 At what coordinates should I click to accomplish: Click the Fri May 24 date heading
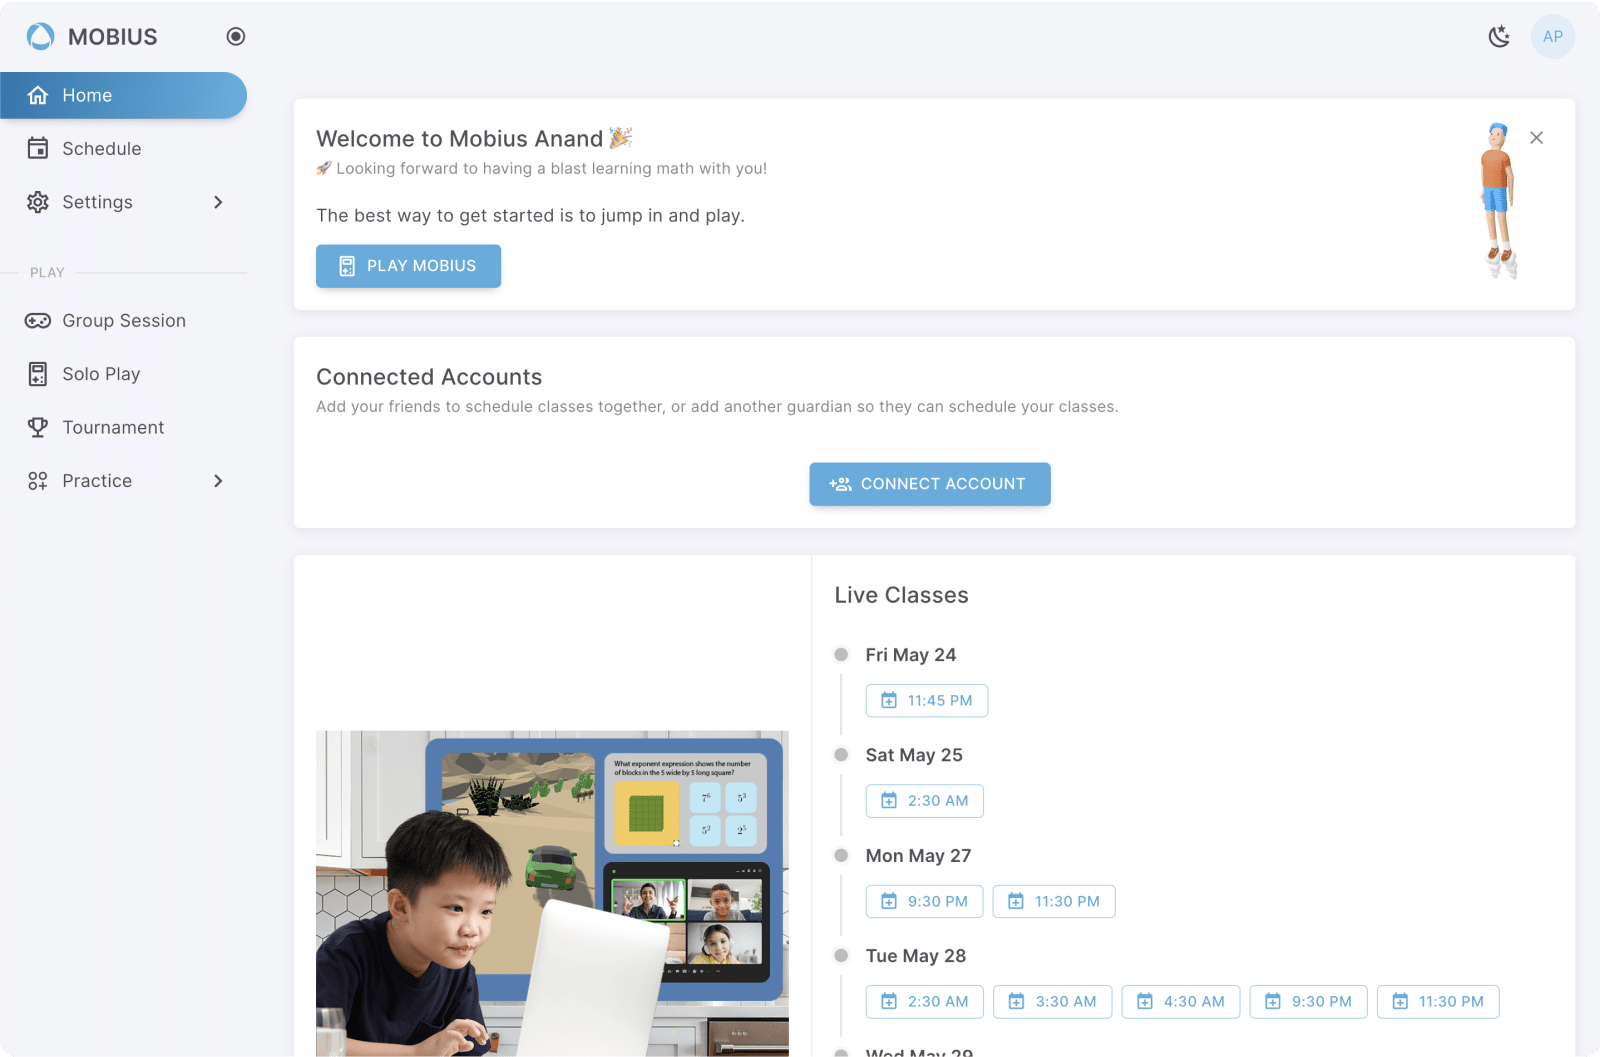911,655
